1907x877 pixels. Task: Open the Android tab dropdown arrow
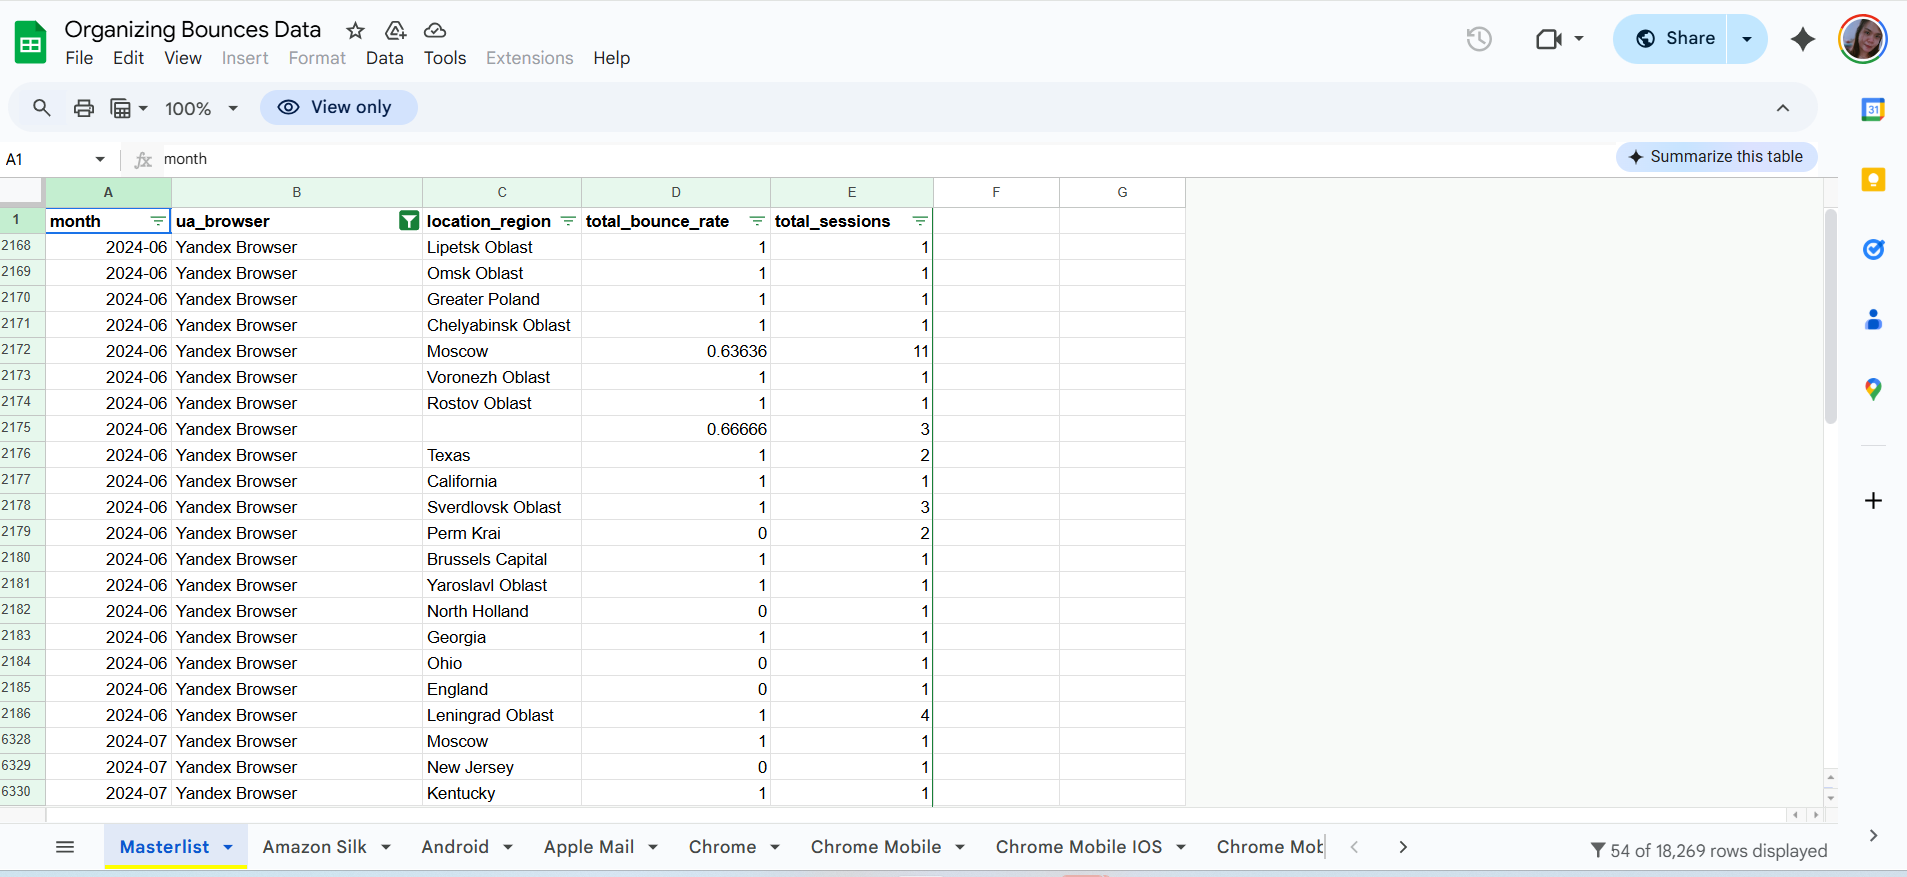tap(508, 847)
